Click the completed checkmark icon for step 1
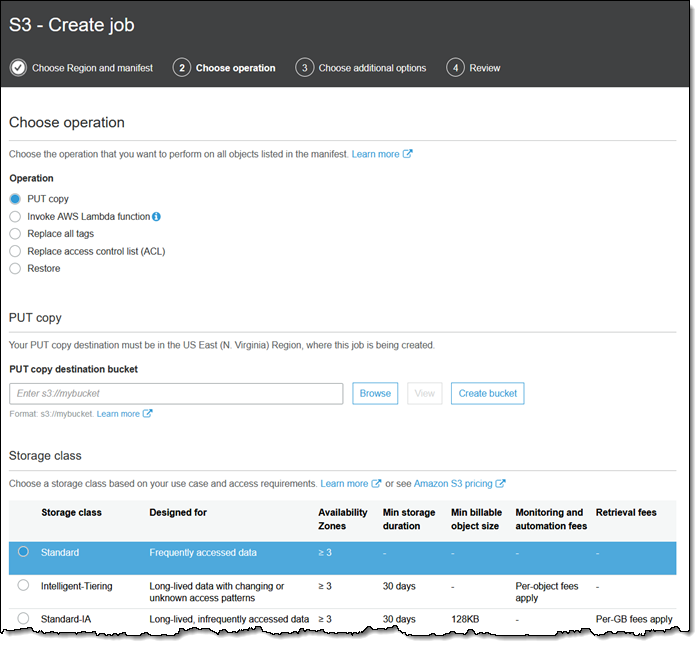This screenshot has width=700, height=646. (x=18, y=68)
